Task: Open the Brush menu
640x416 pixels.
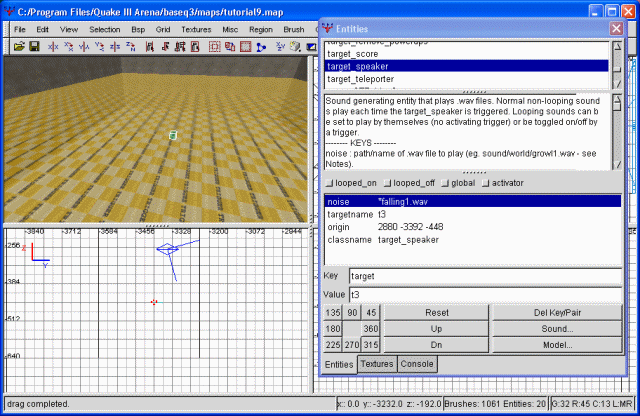Action: [x=294, y=29]
